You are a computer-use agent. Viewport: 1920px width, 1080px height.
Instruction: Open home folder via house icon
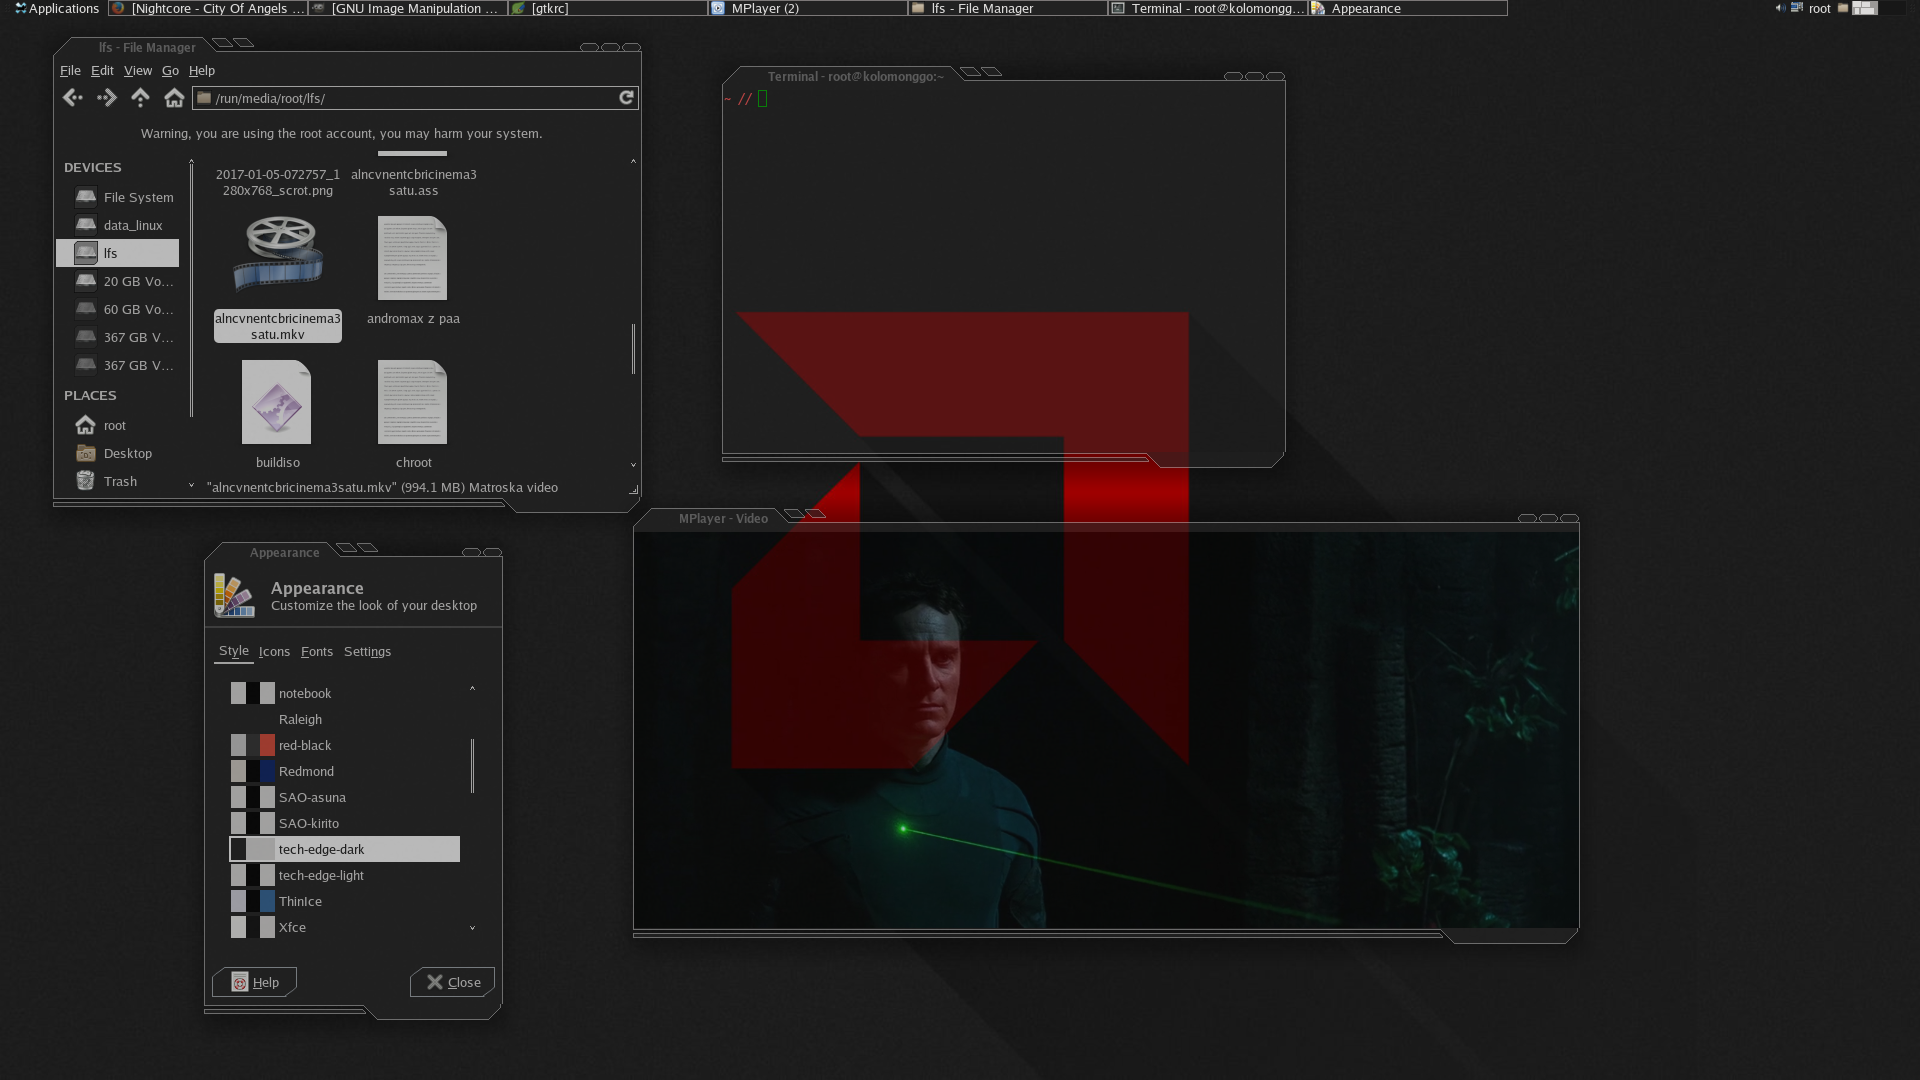pos(174,98)
